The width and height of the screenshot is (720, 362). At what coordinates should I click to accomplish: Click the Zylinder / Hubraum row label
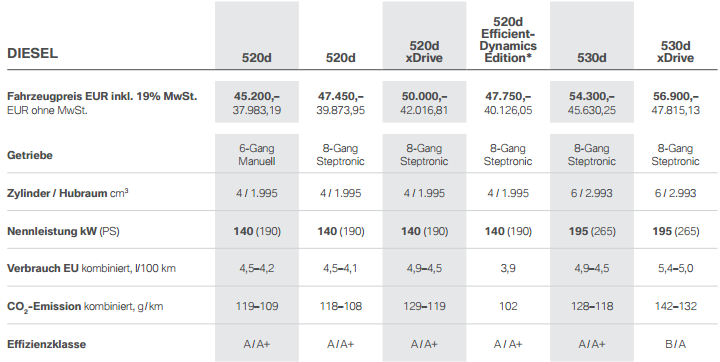(x=68, y=193)
